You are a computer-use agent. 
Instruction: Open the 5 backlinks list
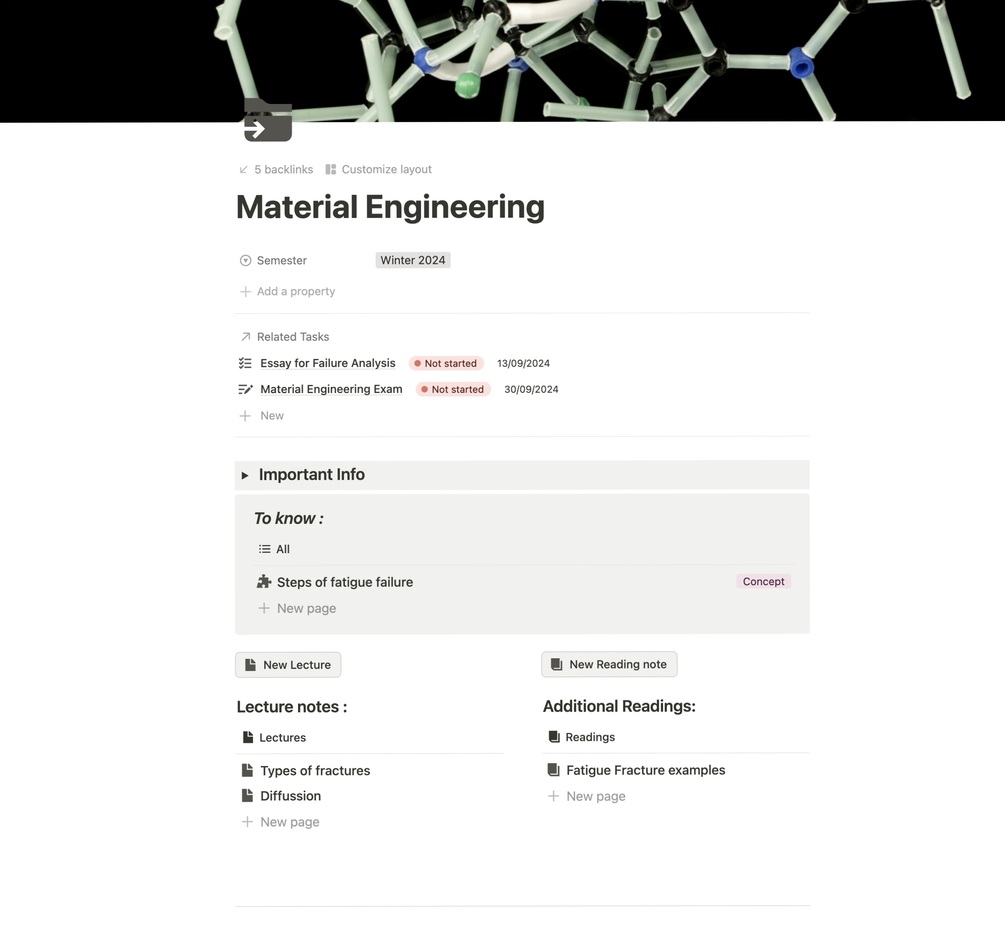tap(276, 170)
